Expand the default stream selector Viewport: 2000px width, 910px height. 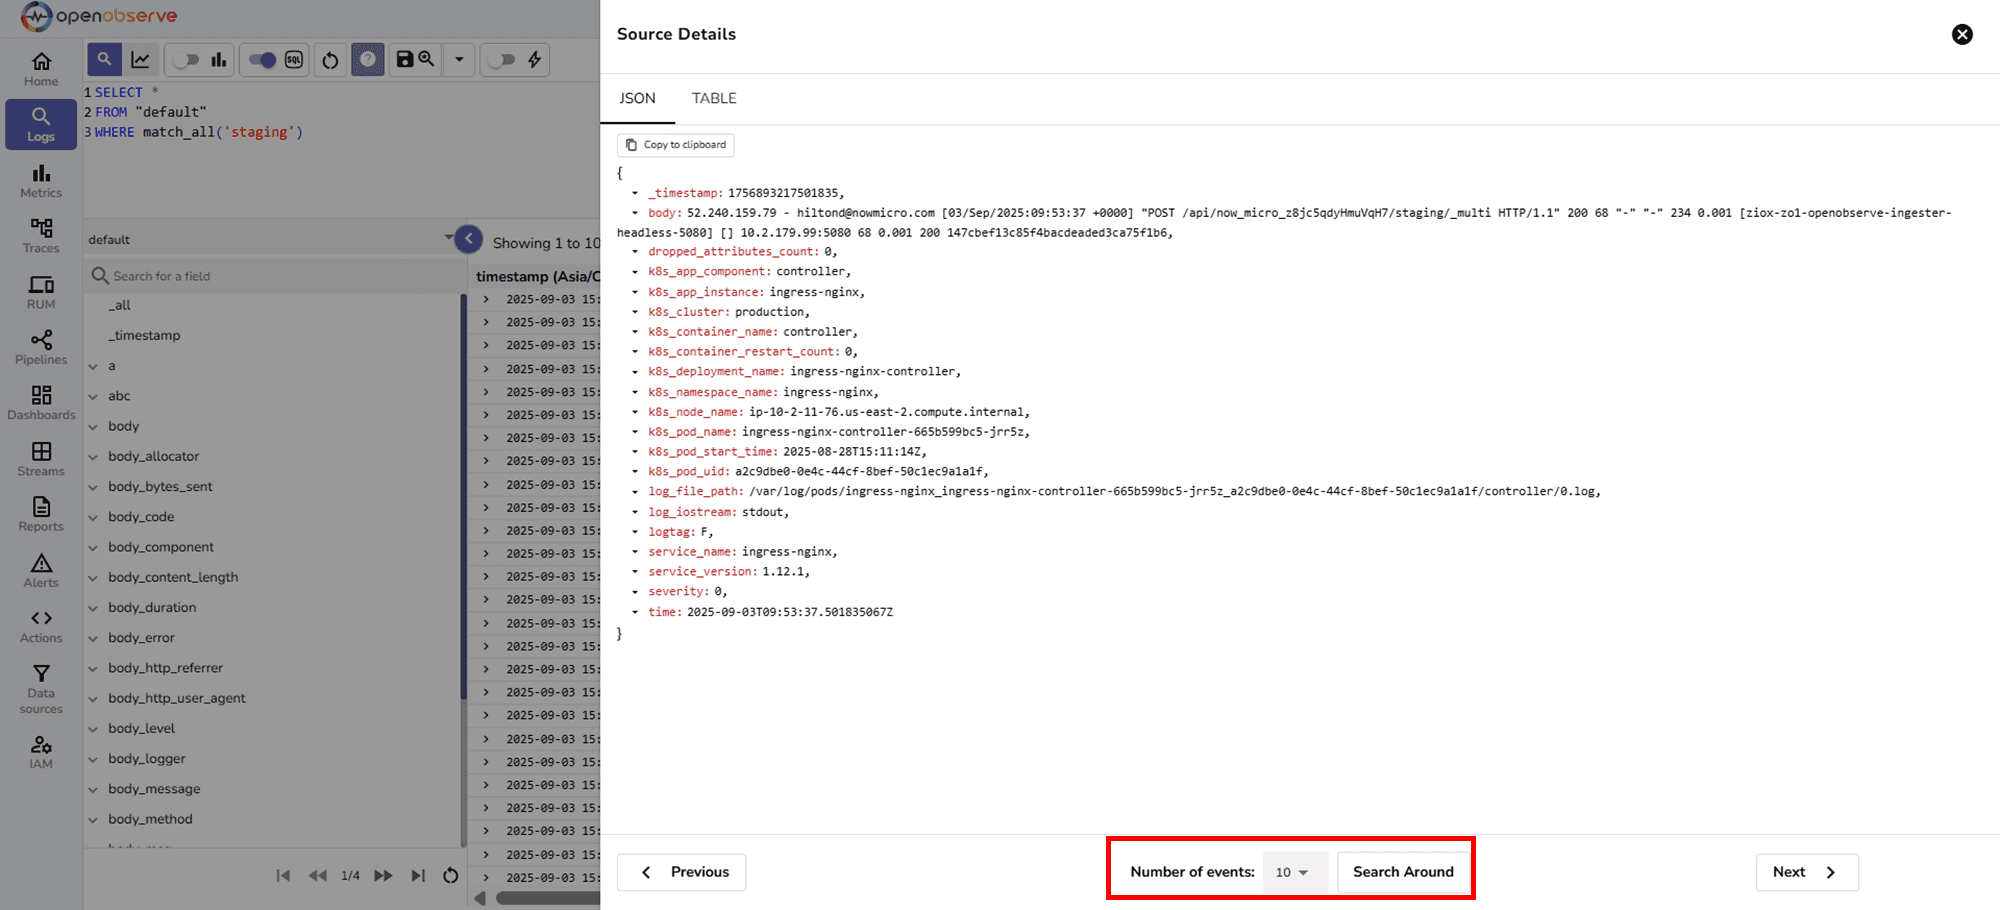pyautogui.click(x=449, y=238)
